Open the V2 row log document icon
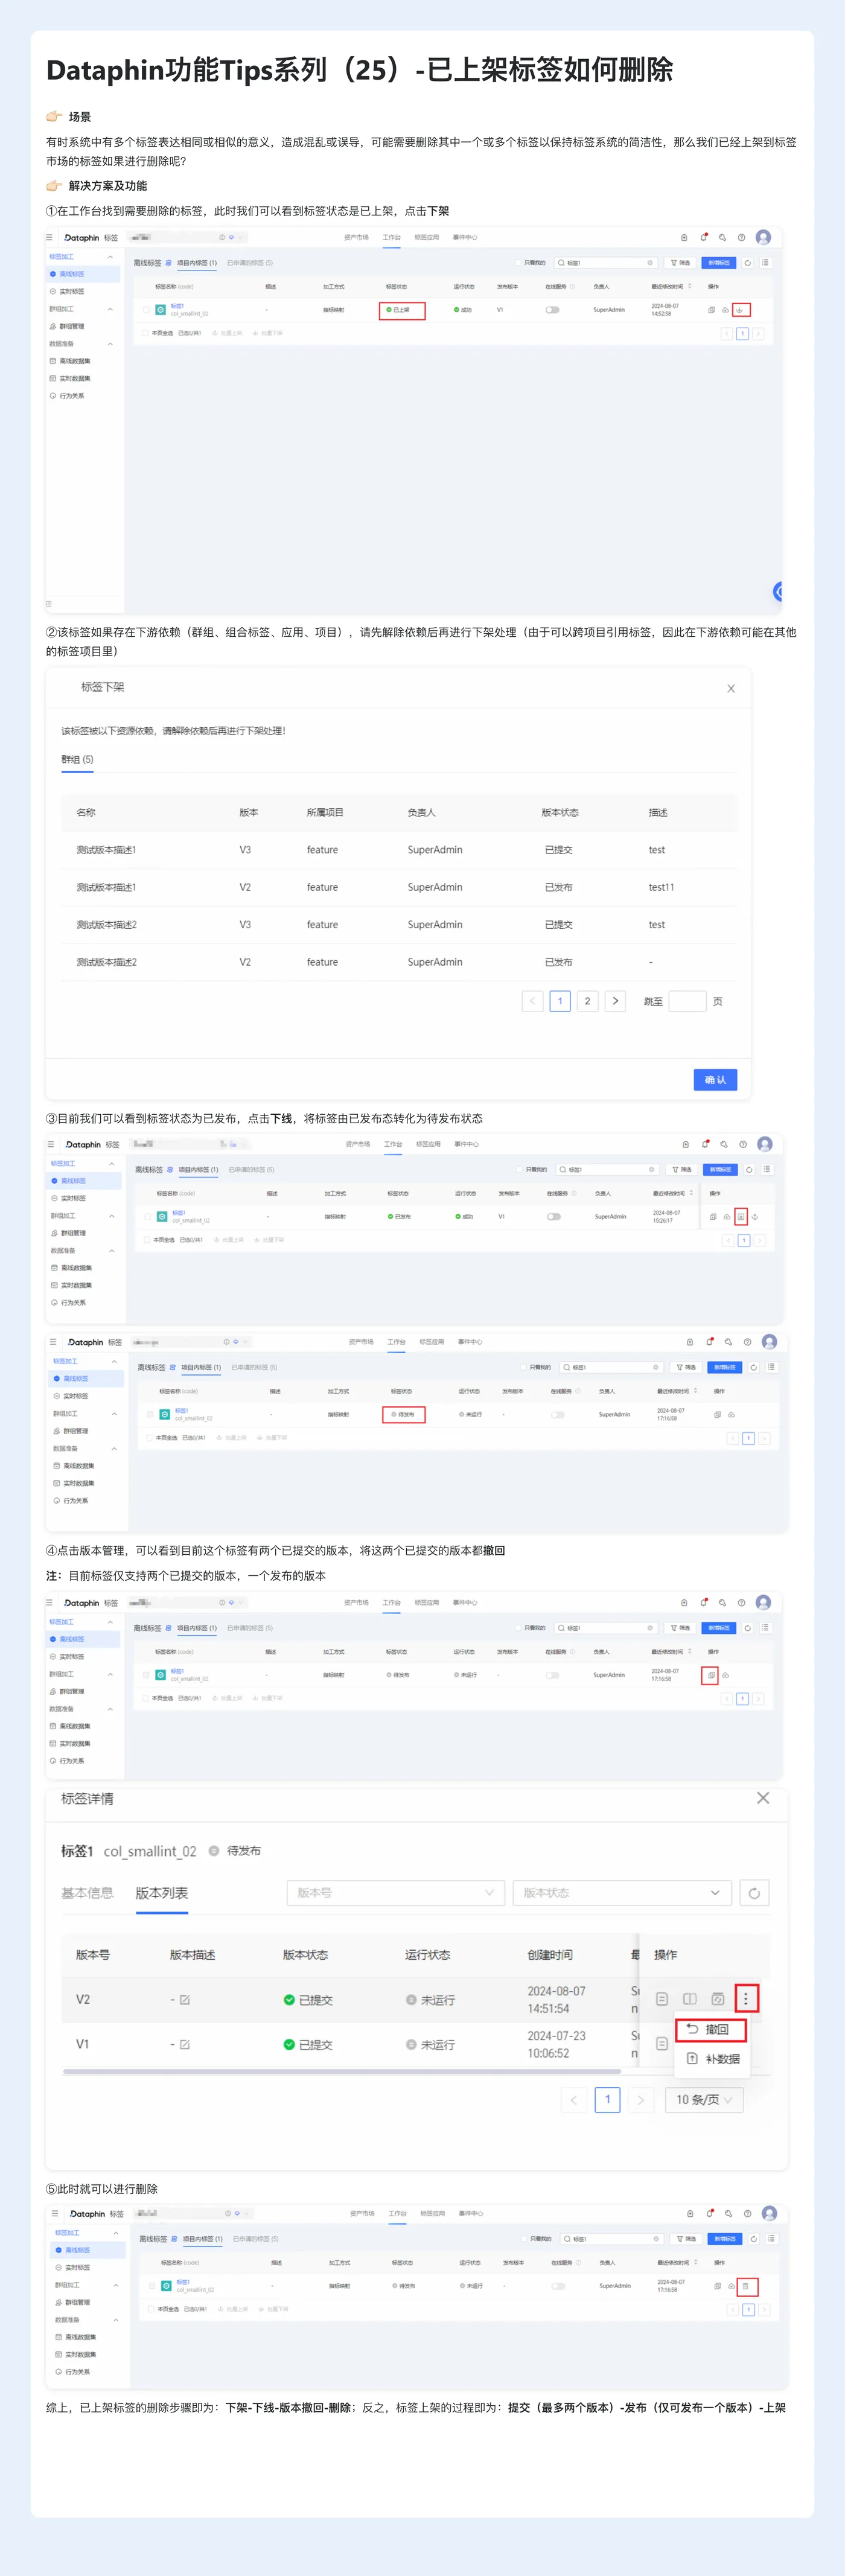Image resolution: width=845 pixels, height=2576 pixels. coord(662,1999)
